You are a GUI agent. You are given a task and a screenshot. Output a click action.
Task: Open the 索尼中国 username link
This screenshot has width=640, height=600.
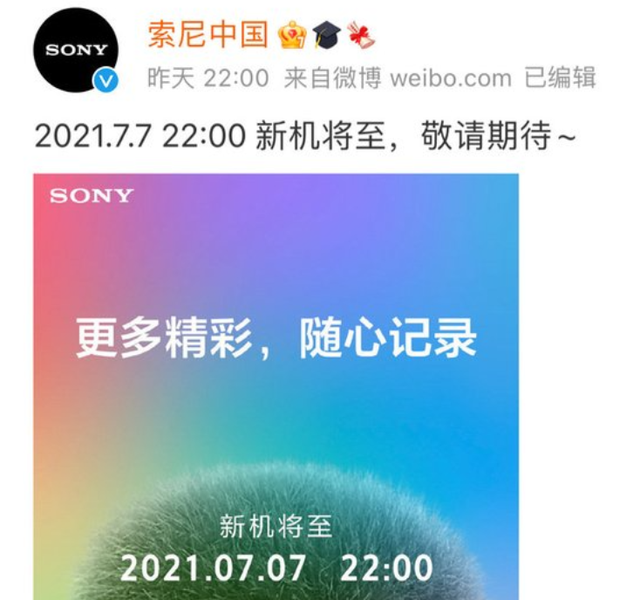tap(208, 34)
